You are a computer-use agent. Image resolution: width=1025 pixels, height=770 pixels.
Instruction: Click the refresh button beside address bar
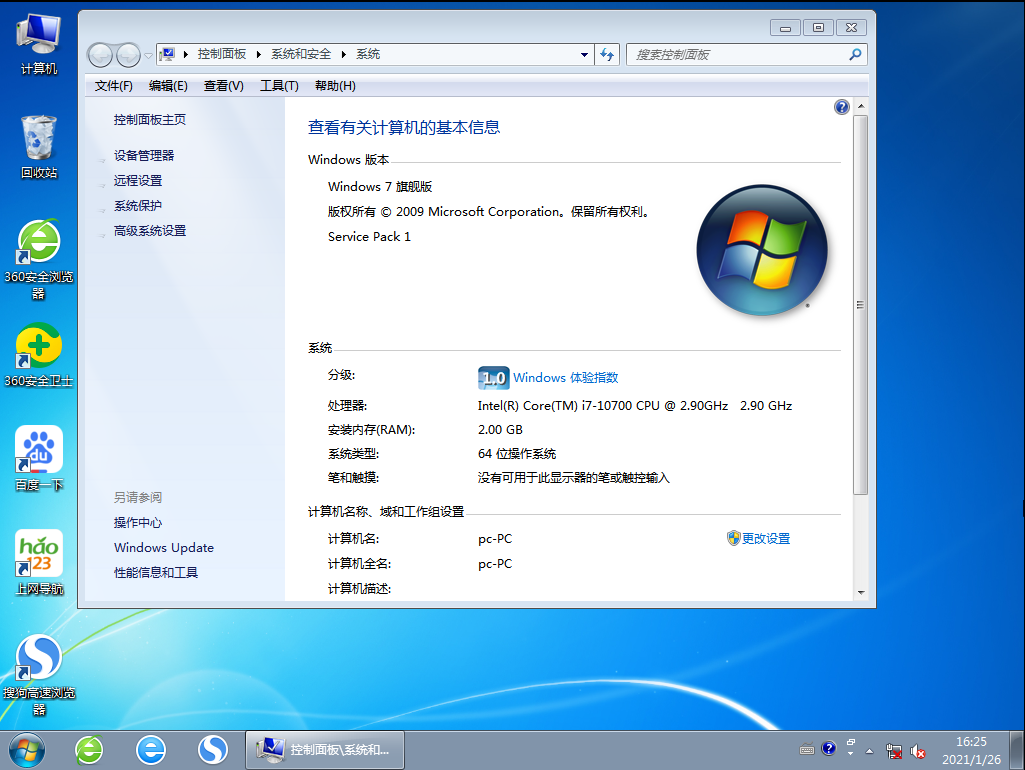click(607, 54)
